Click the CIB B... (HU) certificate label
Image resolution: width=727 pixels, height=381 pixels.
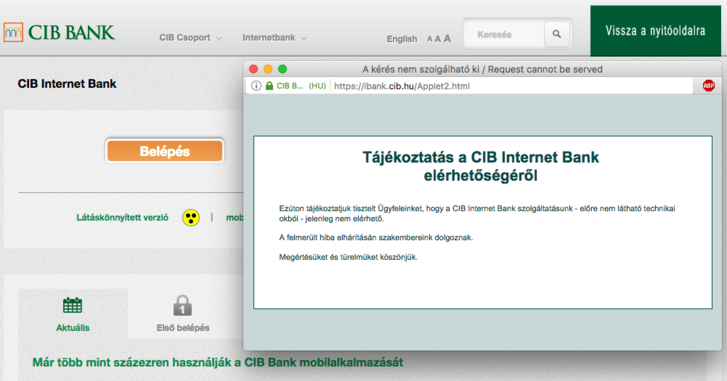tap(301, 86)
